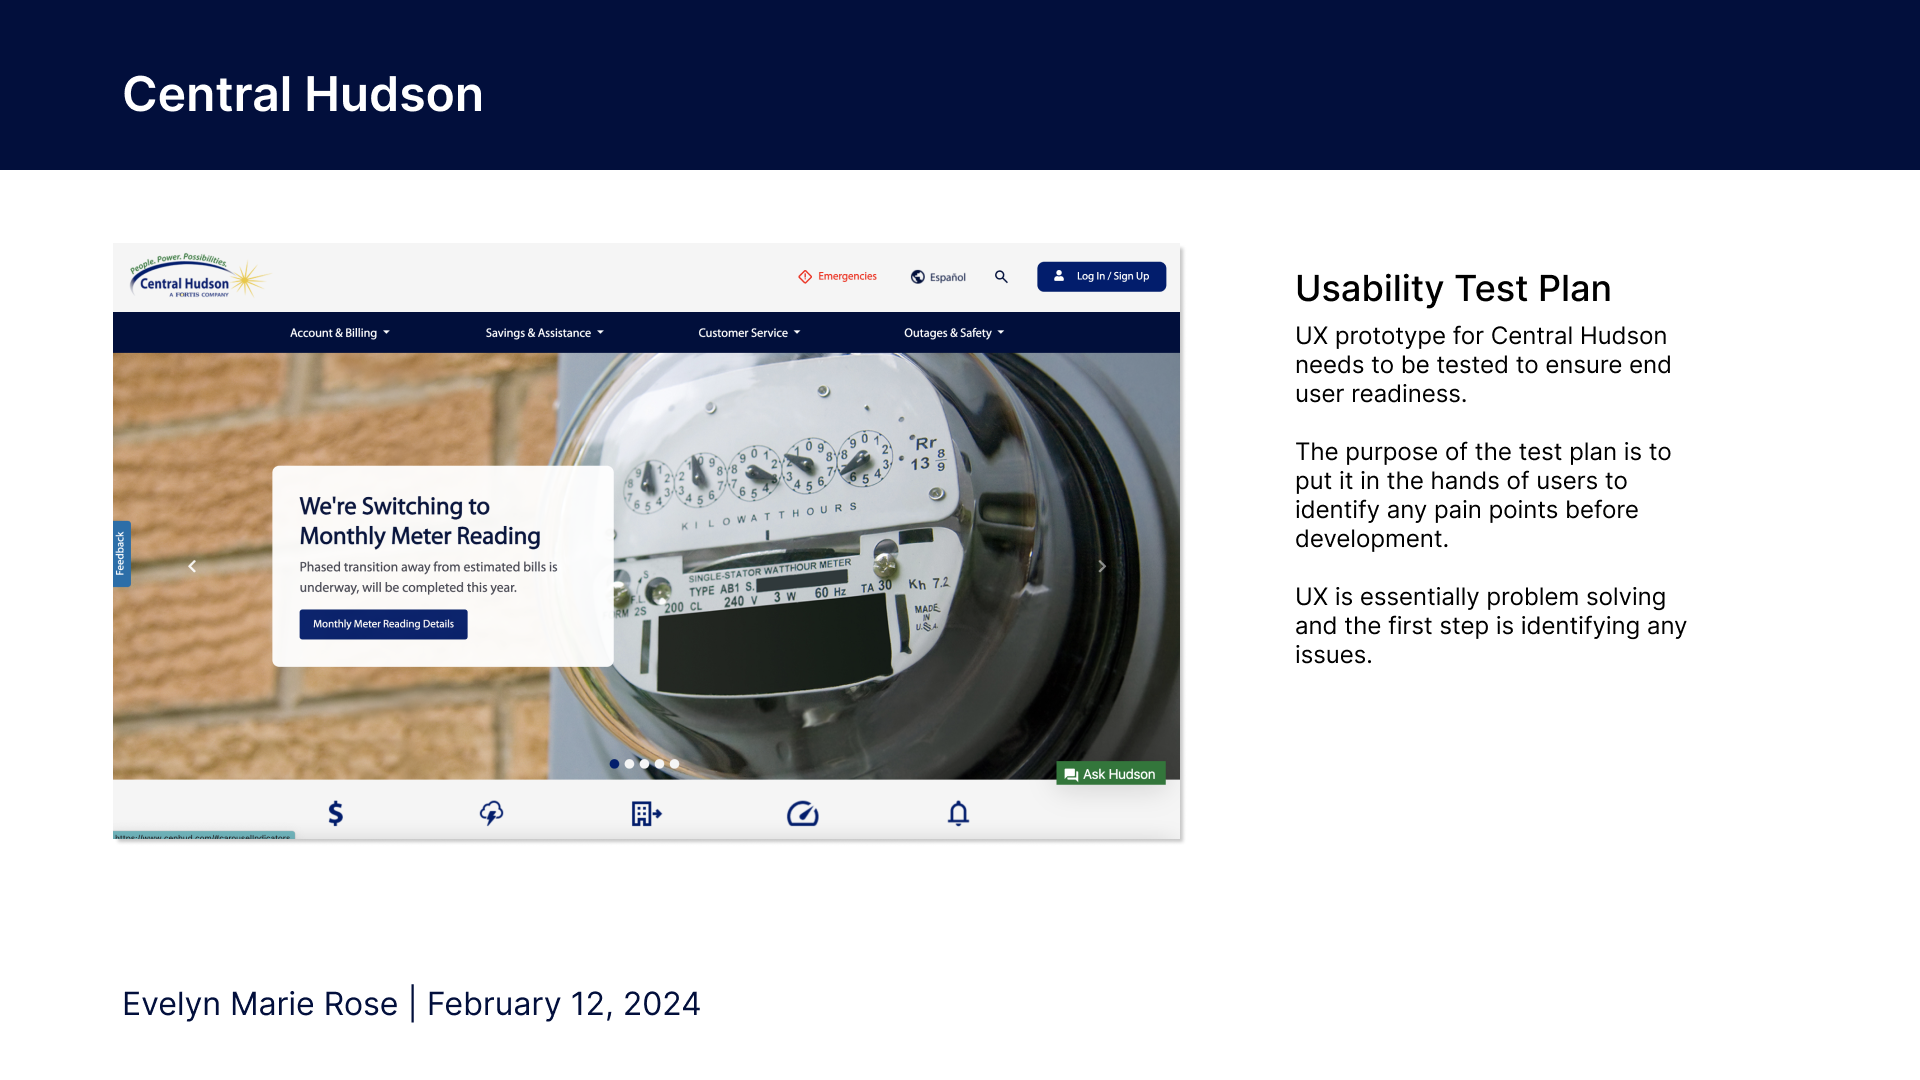Click the storm cloud outage icon
Viewport: 1920px width, 1080px height.
[x=491, y=813]
